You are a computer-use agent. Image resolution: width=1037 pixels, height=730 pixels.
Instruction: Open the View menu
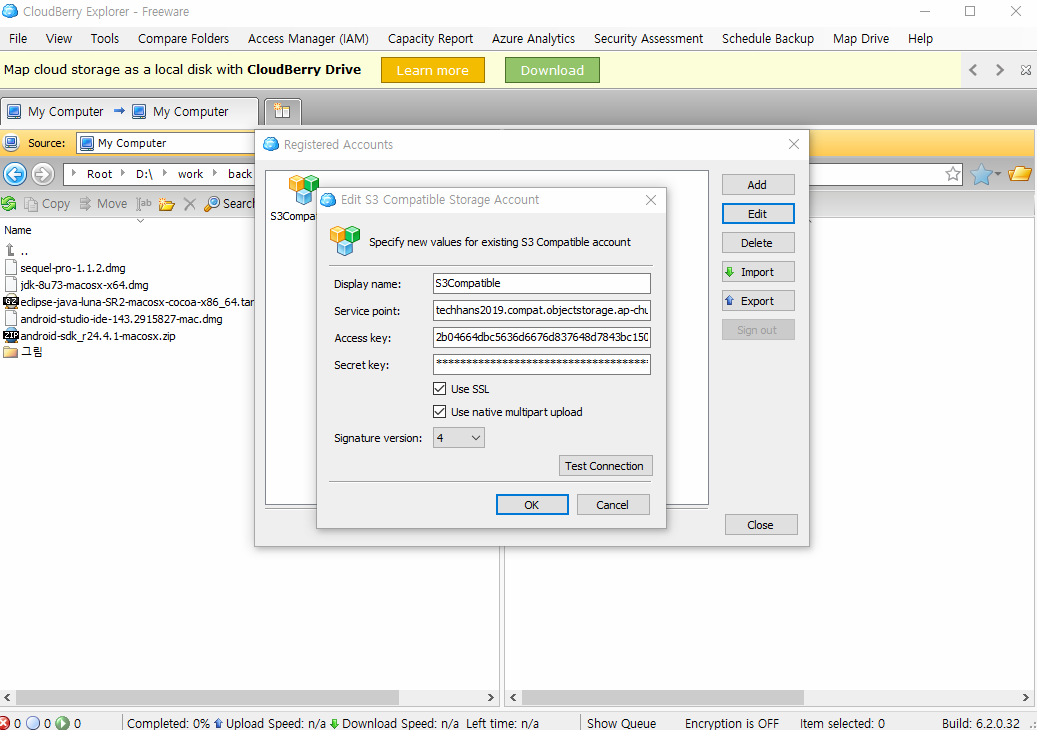tap(59, 38)
